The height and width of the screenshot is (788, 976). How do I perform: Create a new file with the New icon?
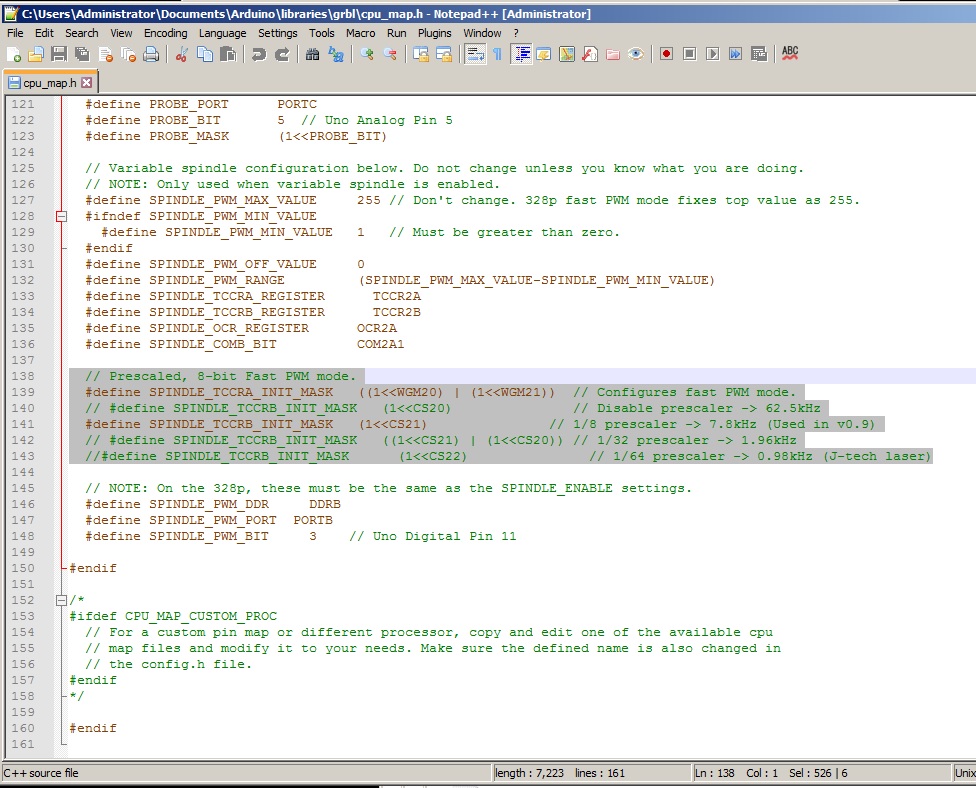click(x=14, y=55)
